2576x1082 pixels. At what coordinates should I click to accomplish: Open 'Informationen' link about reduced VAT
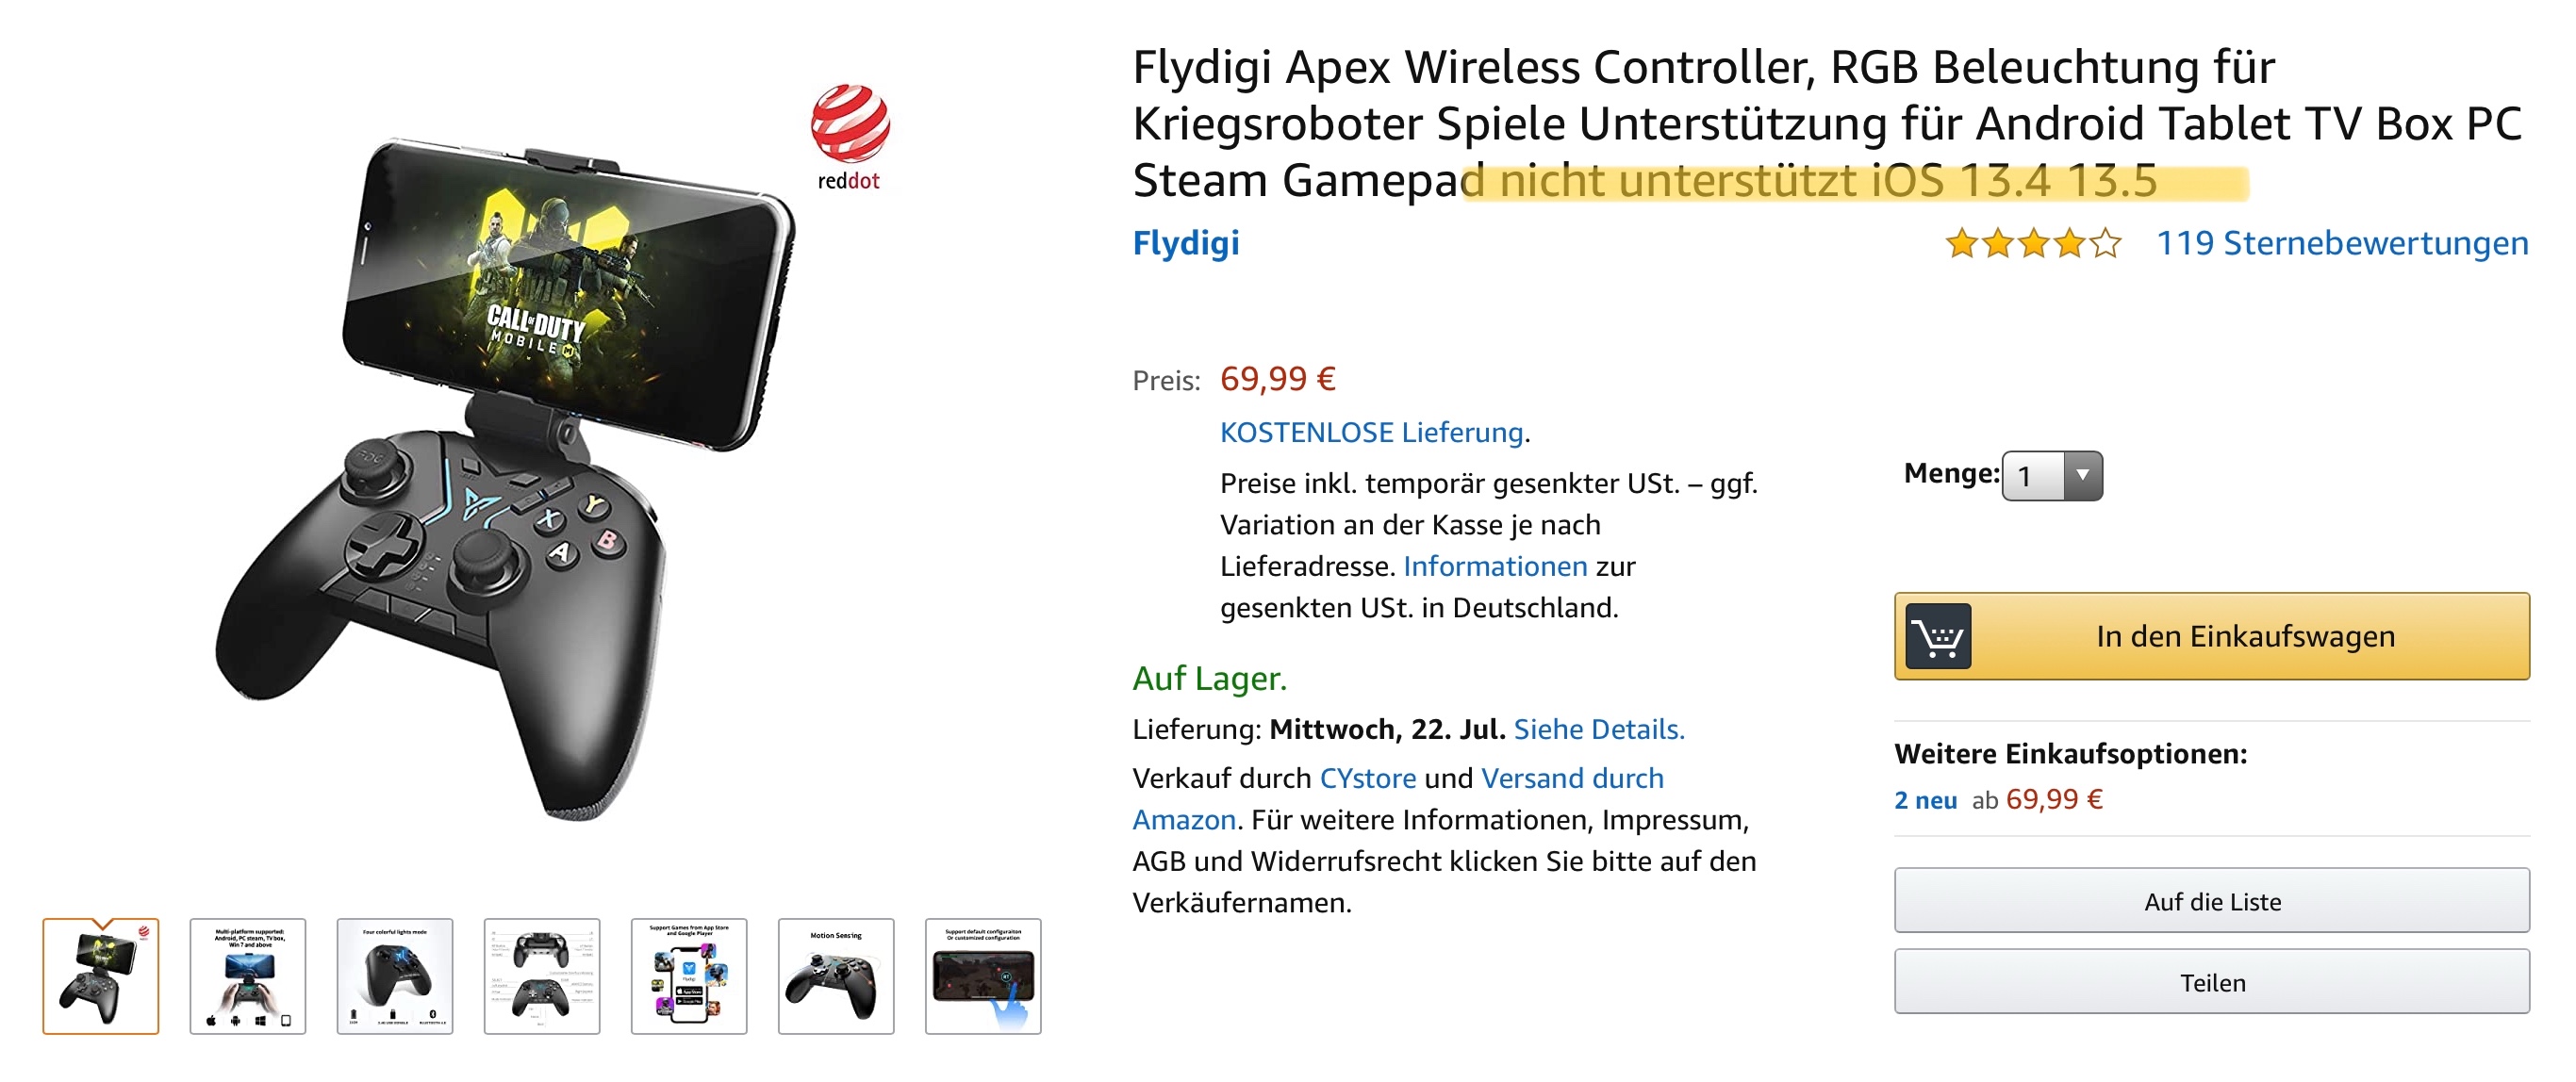click(x=1494, y=566)
